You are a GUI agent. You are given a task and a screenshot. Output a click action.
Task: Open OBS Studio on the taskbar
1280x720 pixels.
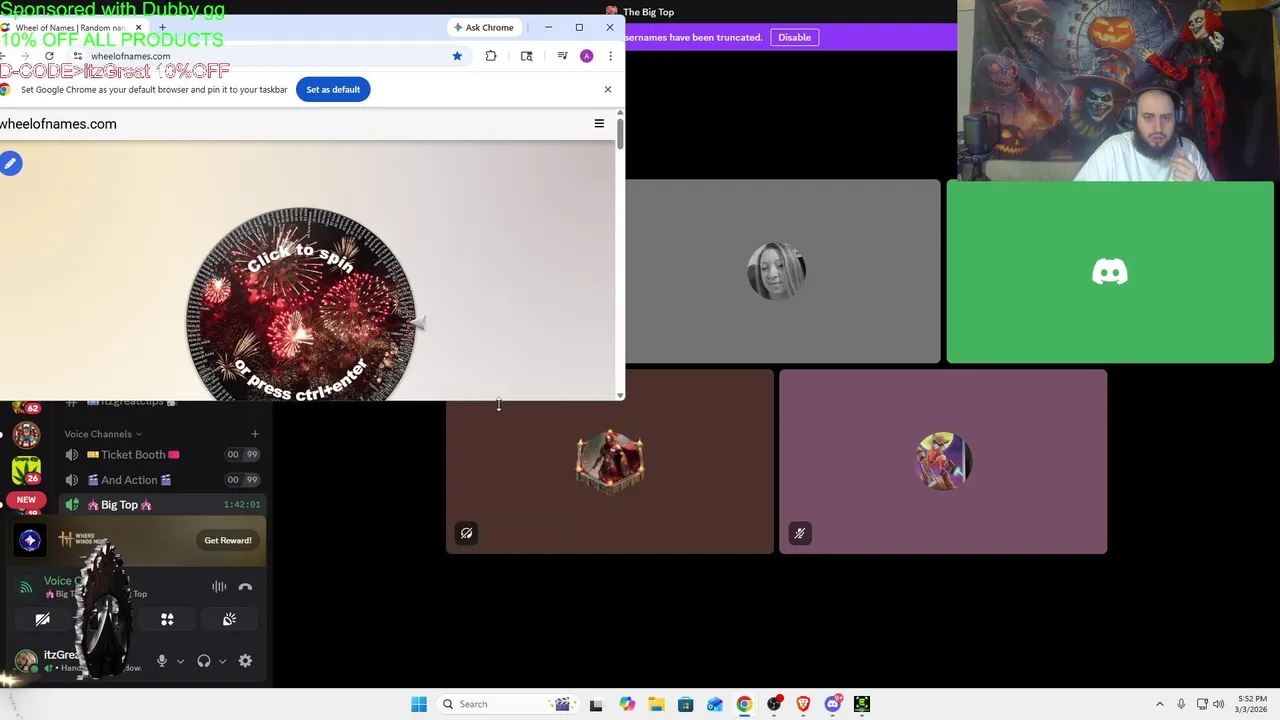point(774,704)
